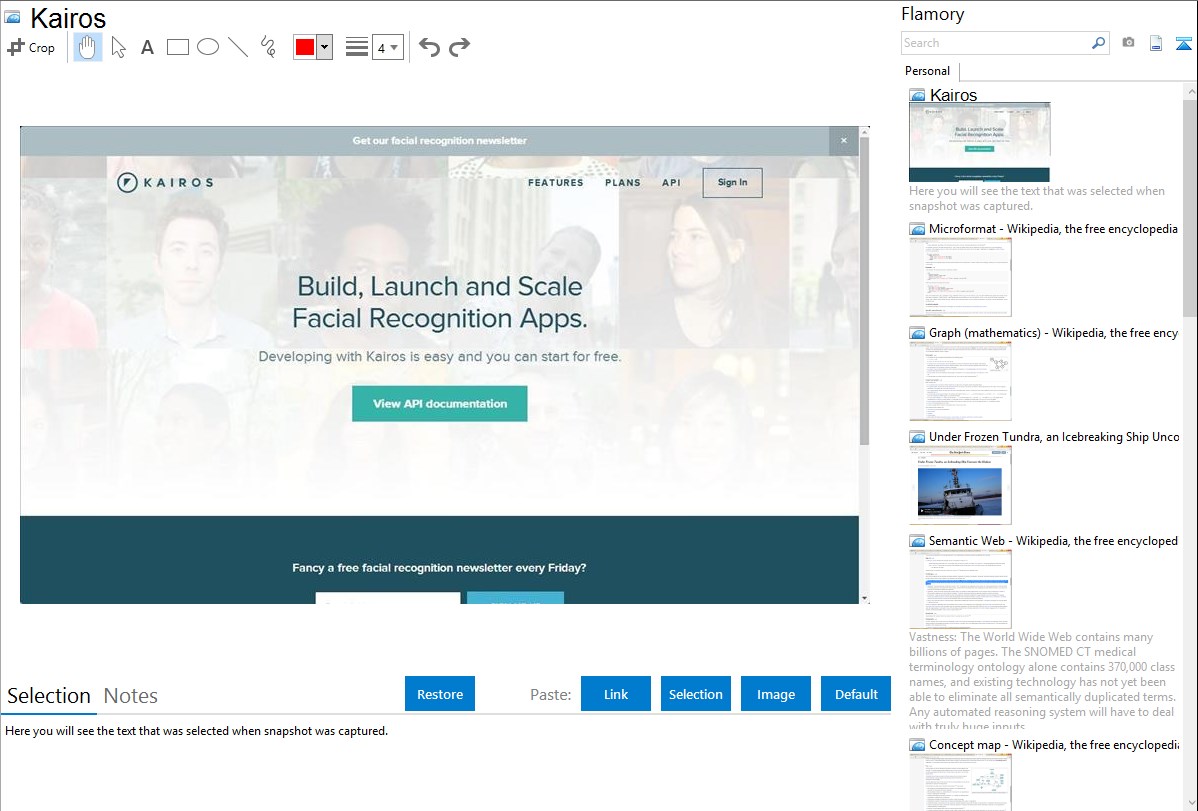Redo the last undone action
1198x811 pixels.
(x=459, y=47)
